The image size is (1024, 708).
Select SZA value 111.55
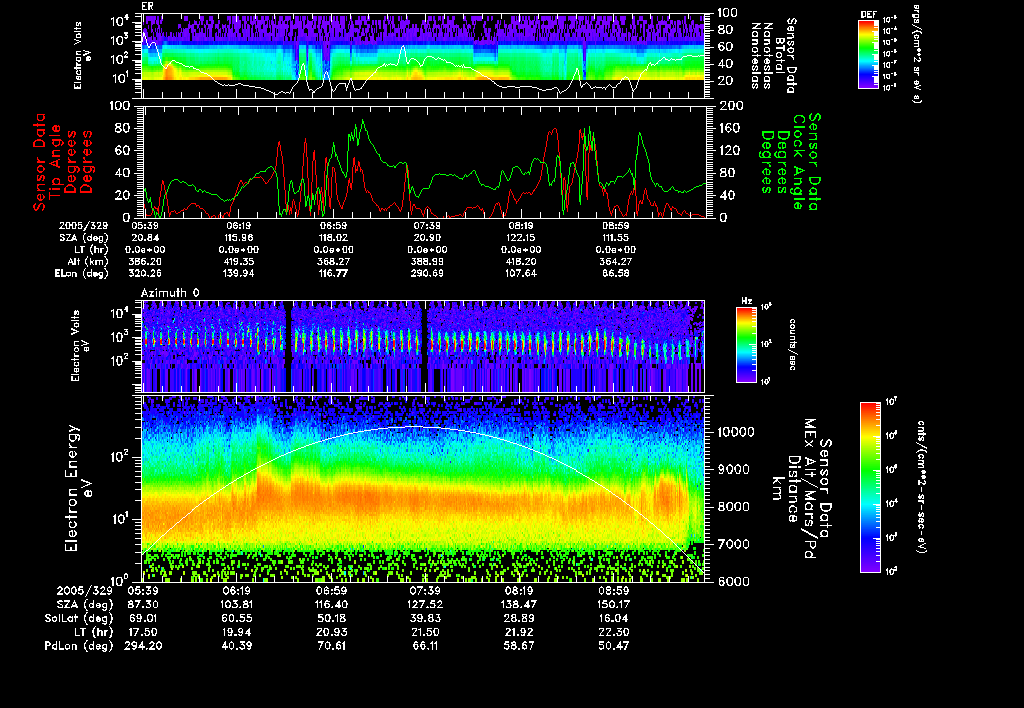pyautogui.click(x=615, y=238)
